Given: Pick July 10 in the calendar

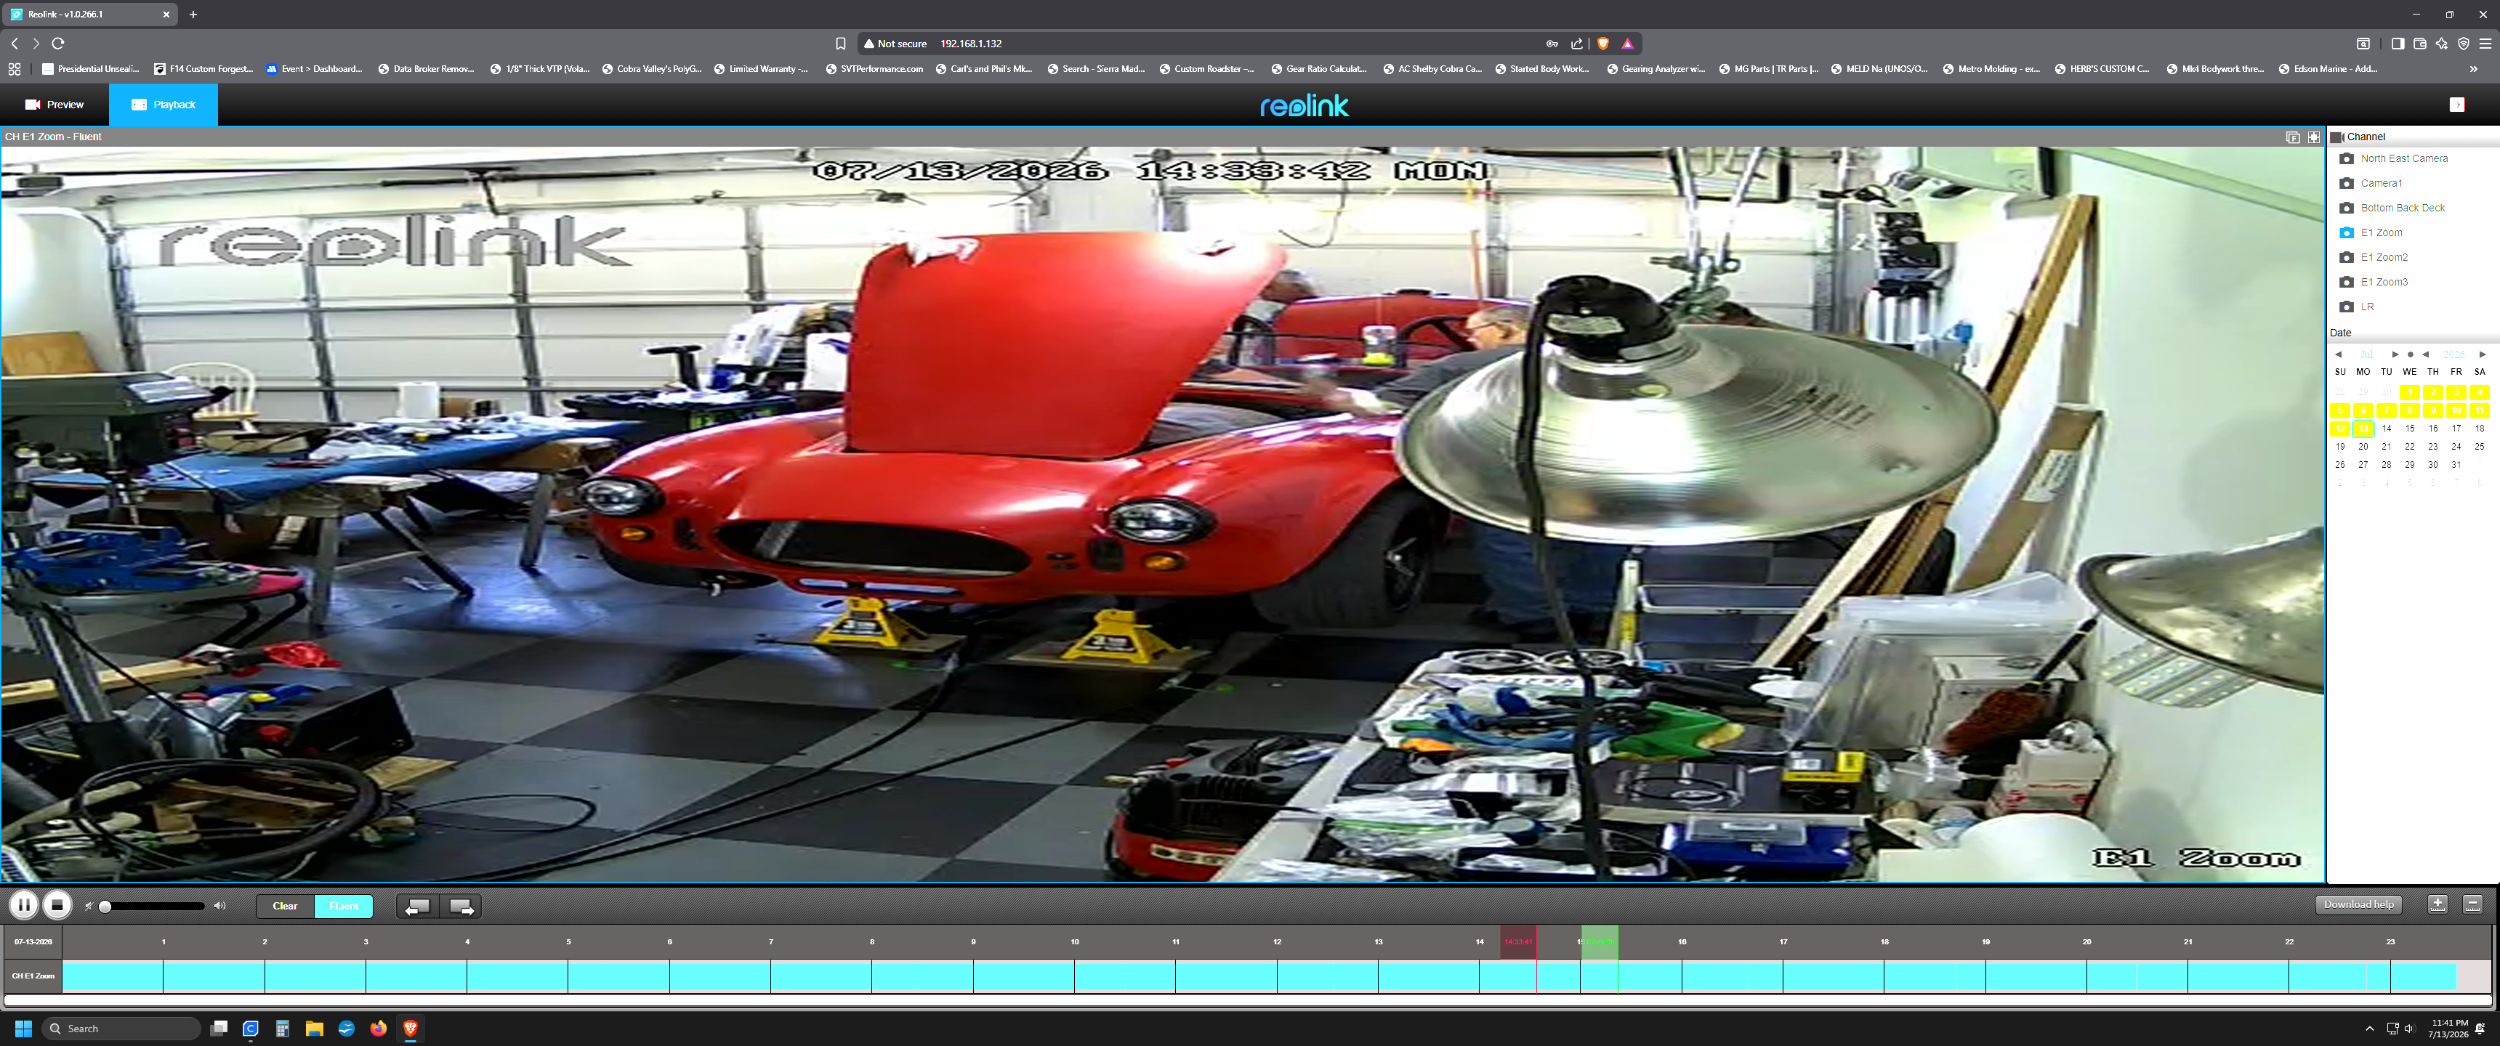Looking at the screenshot, I should point(2456,410).
